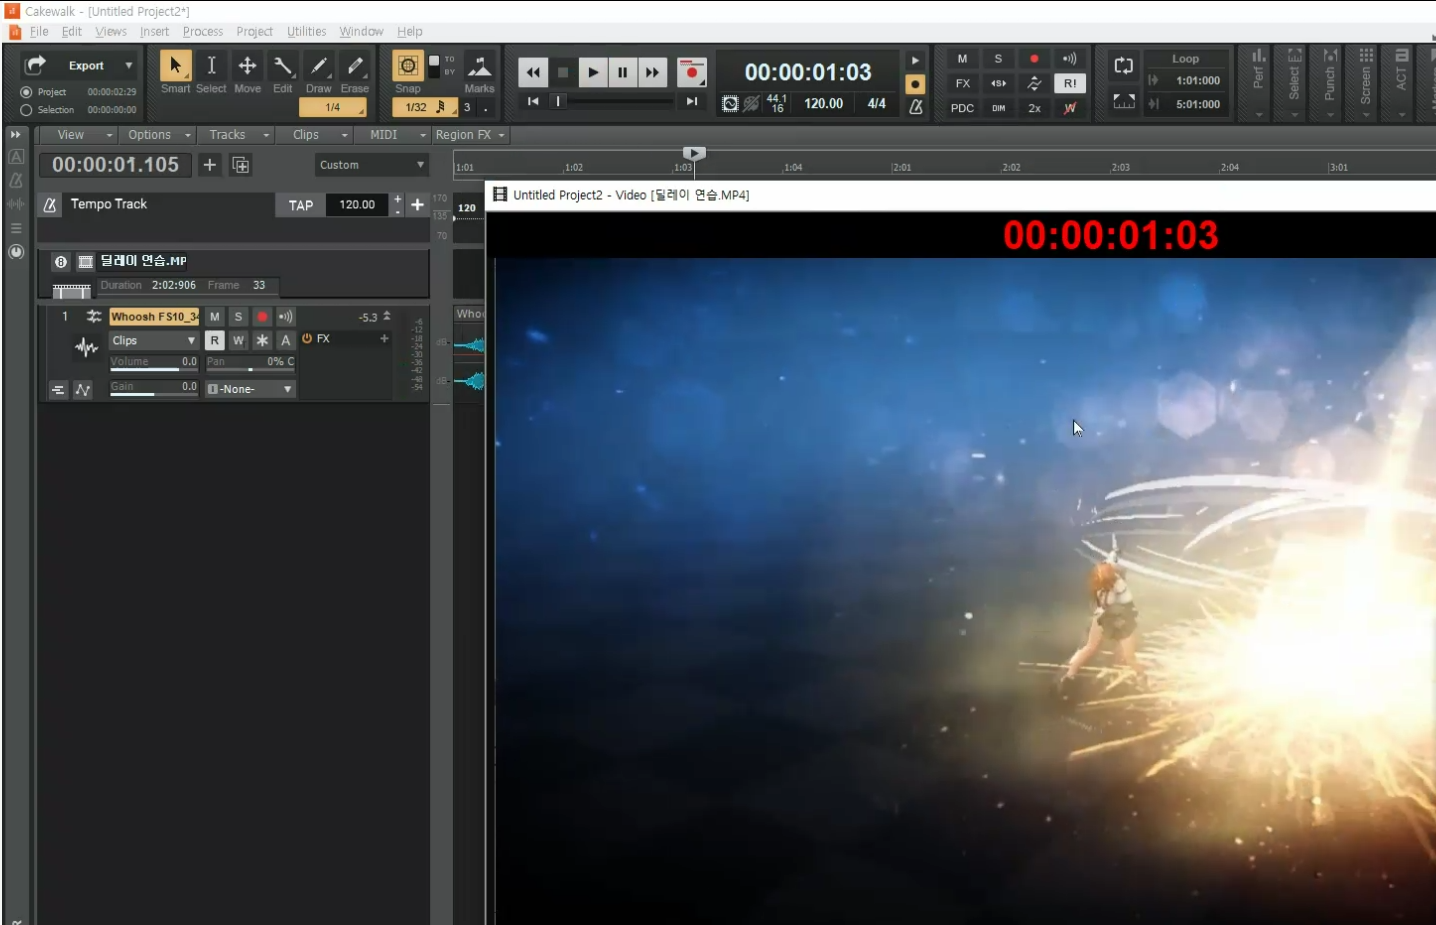Image resolution: width=1436 pixels, height=925 pixels.
Task: Activate the Edit wrench tool
Action: tap(283, 66)
